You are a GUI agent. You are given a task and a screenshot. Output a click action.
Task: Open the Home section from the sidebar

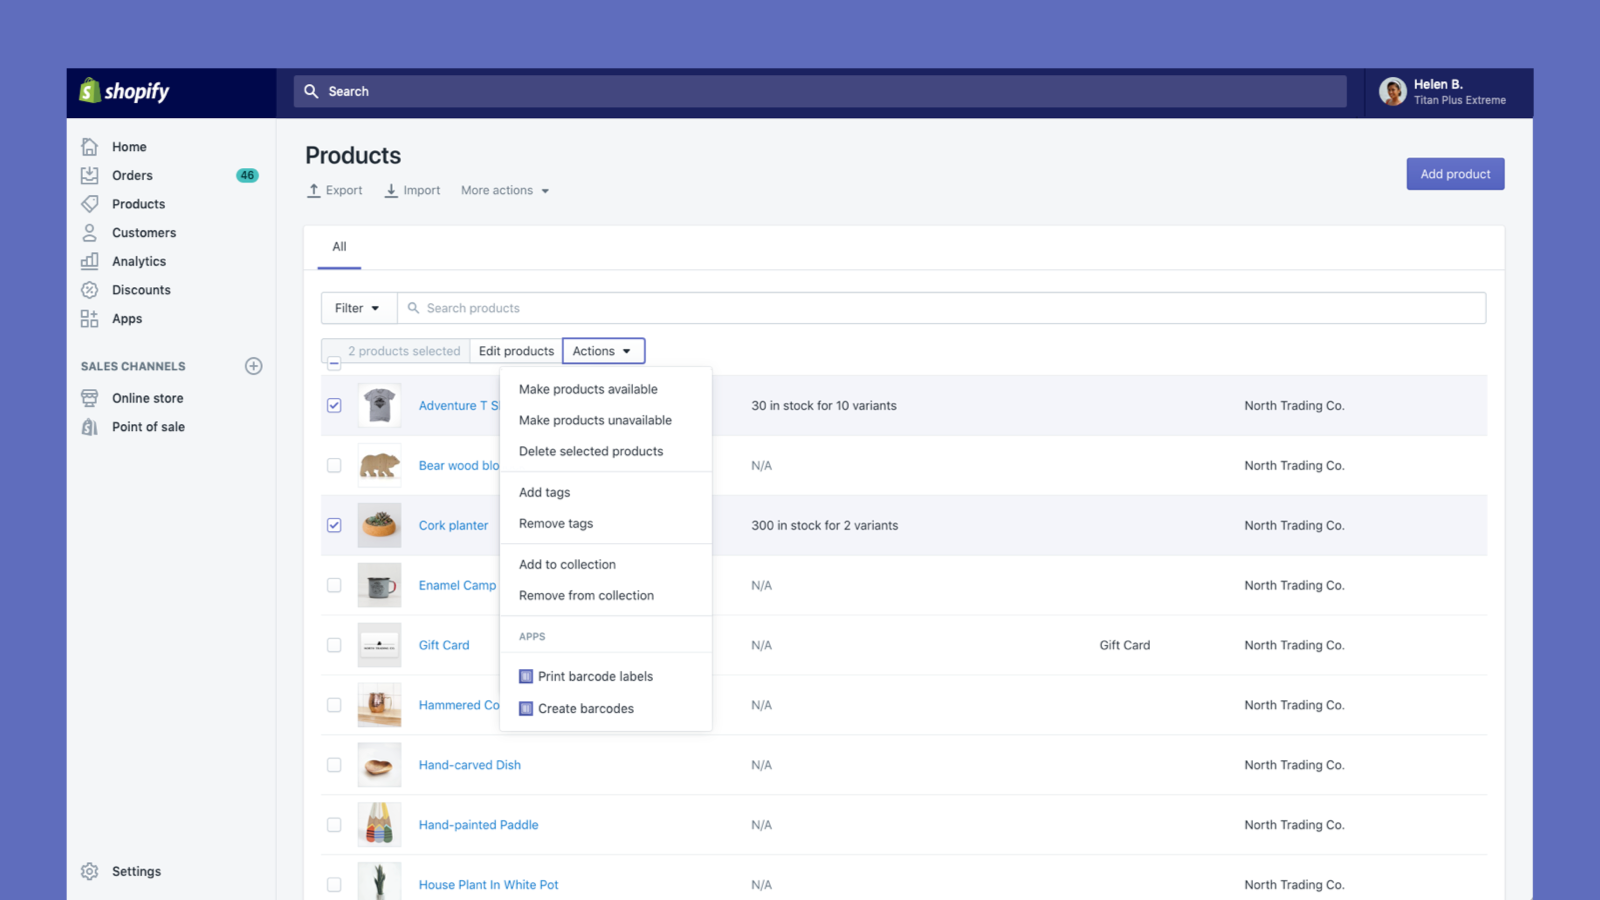click(x=90, y=146)
